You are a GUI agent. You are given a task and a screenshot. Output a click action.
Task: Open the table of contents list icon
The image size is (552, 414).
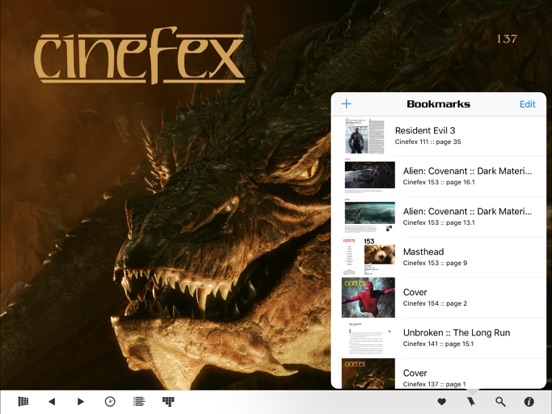coord(139,401)
